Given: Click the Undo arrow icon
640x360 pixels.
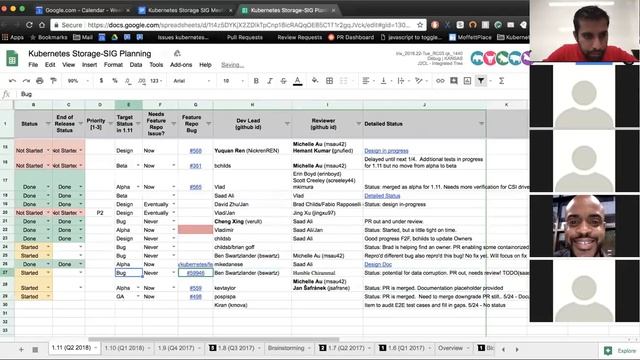Looking at the screenshot, I should [x=12, y=81].
